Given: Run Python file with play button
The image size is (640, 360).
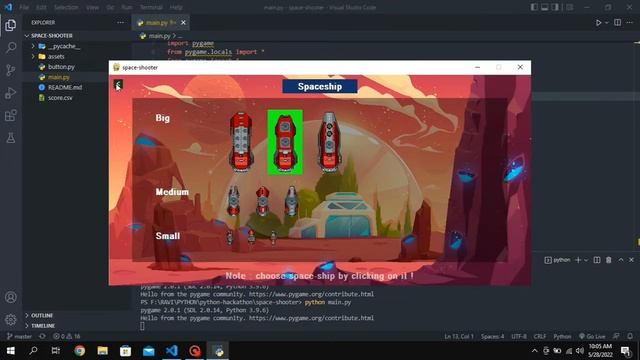Looking at the screenshot, I should (x=598, y=23).
